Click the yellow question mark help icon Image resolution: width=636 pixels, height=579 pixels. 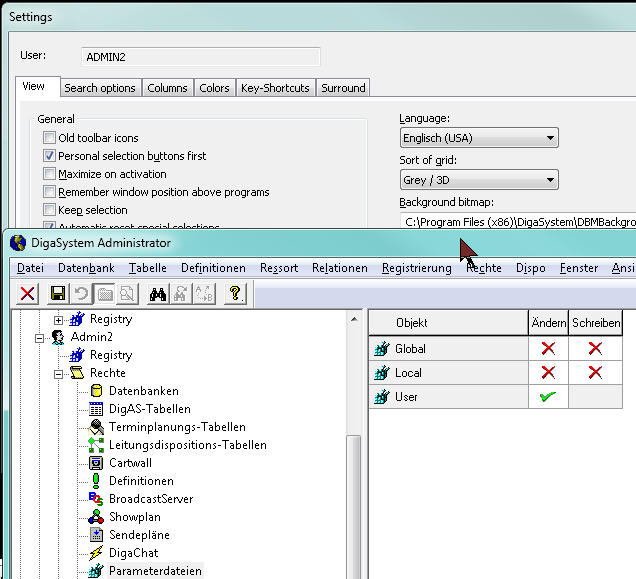pyautogui.click(x=236, y=293)
